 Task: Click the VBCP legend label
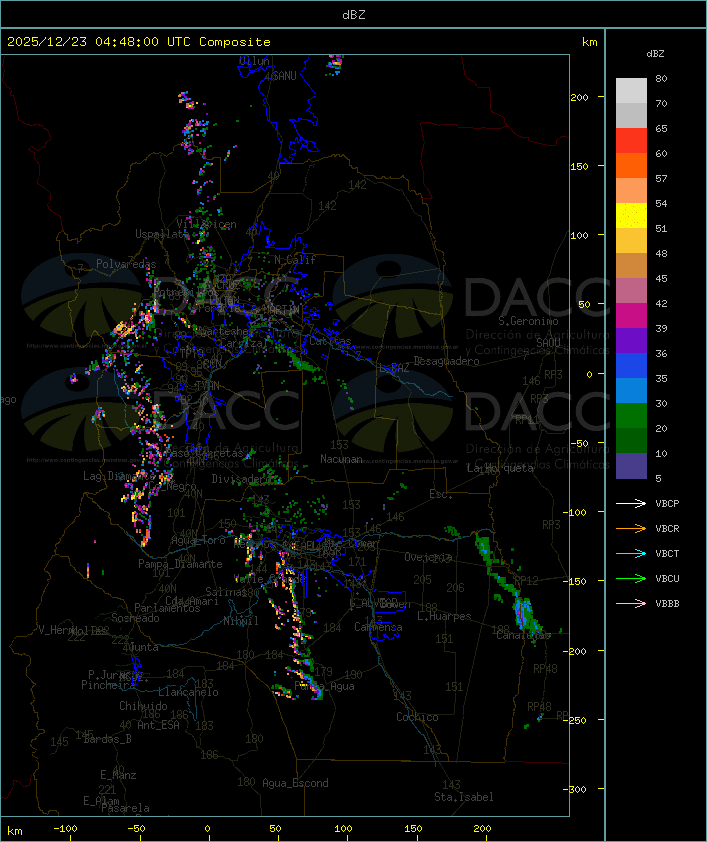pos(667,503)
